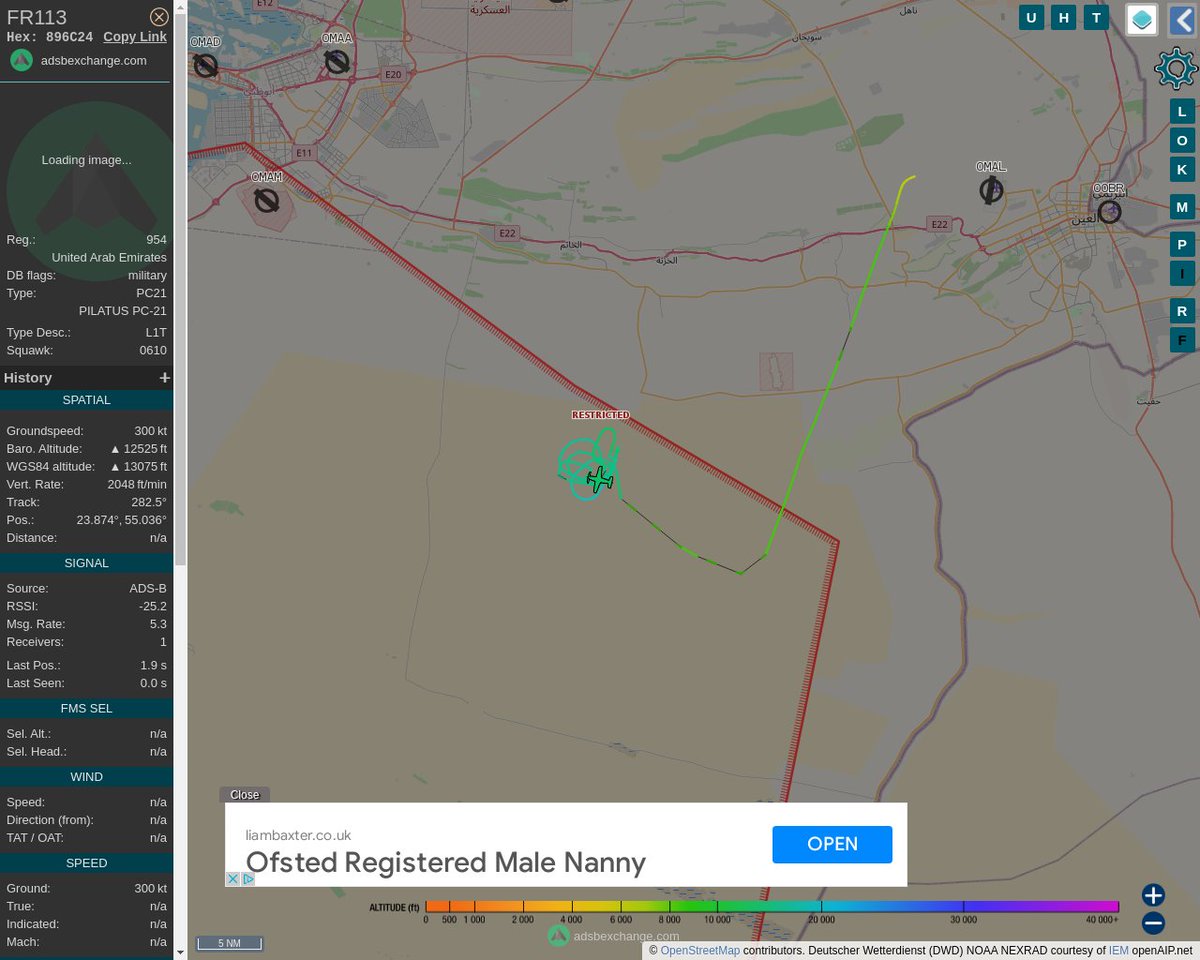The height and width of the screenshot is (960, 1200).
Task: Click the T map toggle button
Action: tap(1097, 17)
